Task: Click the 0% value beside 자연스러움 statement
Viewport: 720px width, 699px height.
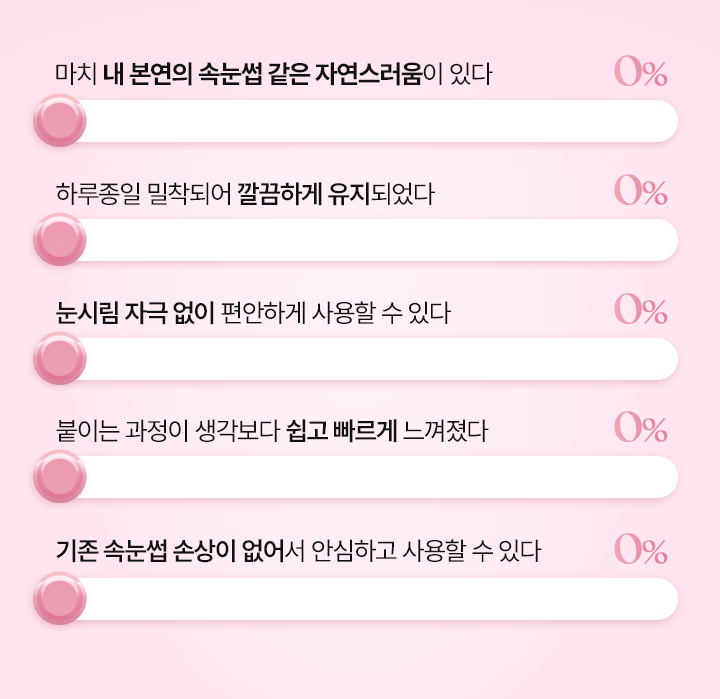Action: (x=641, y=73)
